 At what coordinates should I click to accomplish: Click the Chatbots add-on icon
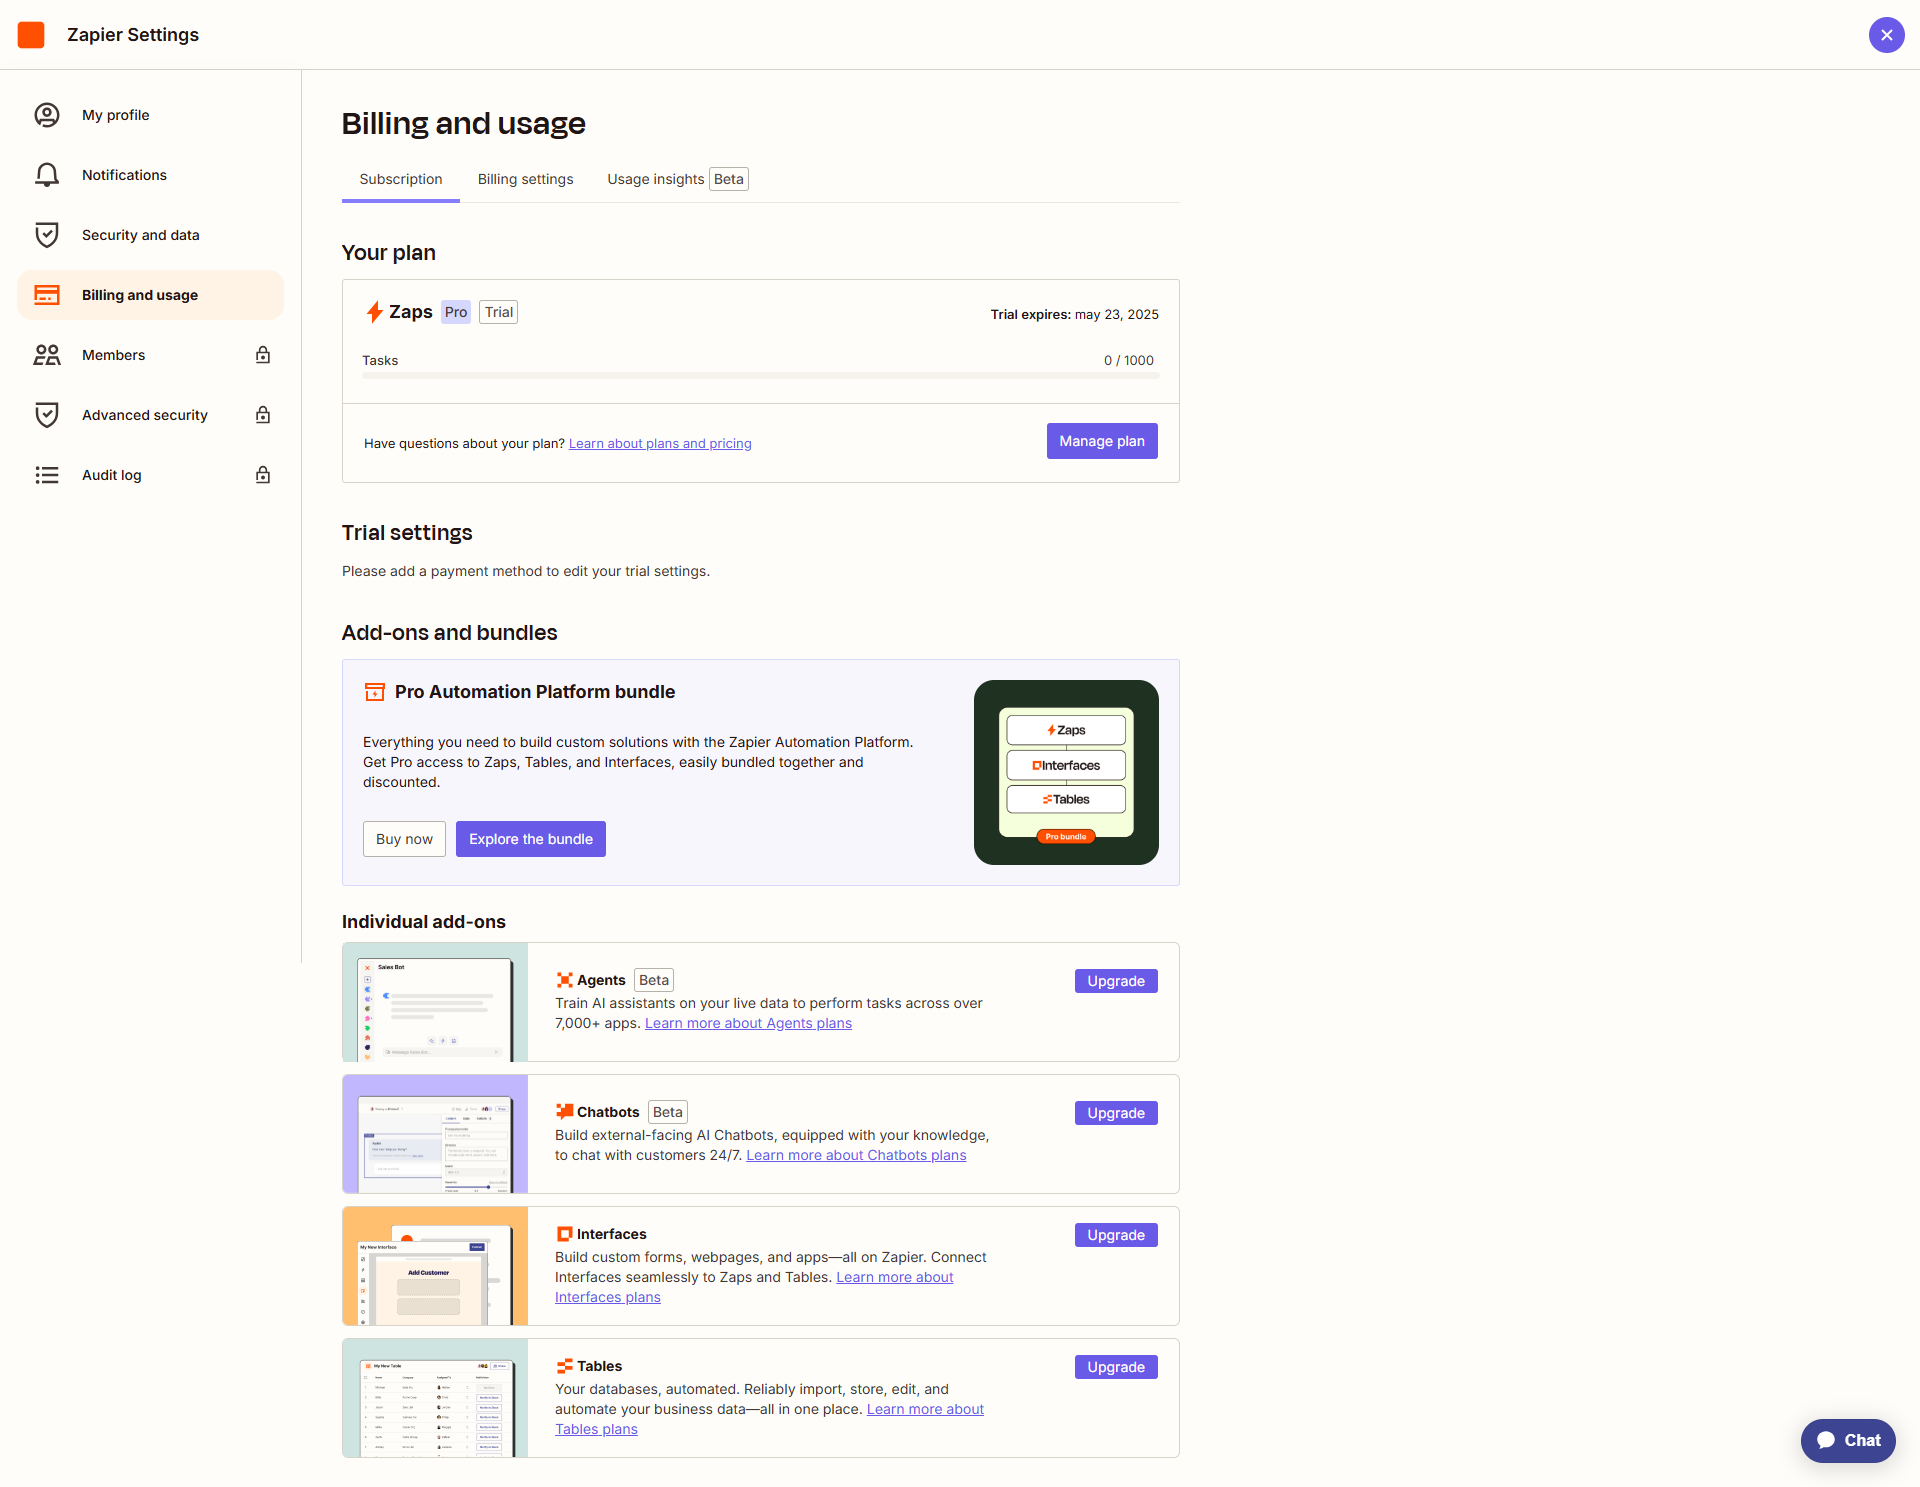(564, 1112)
